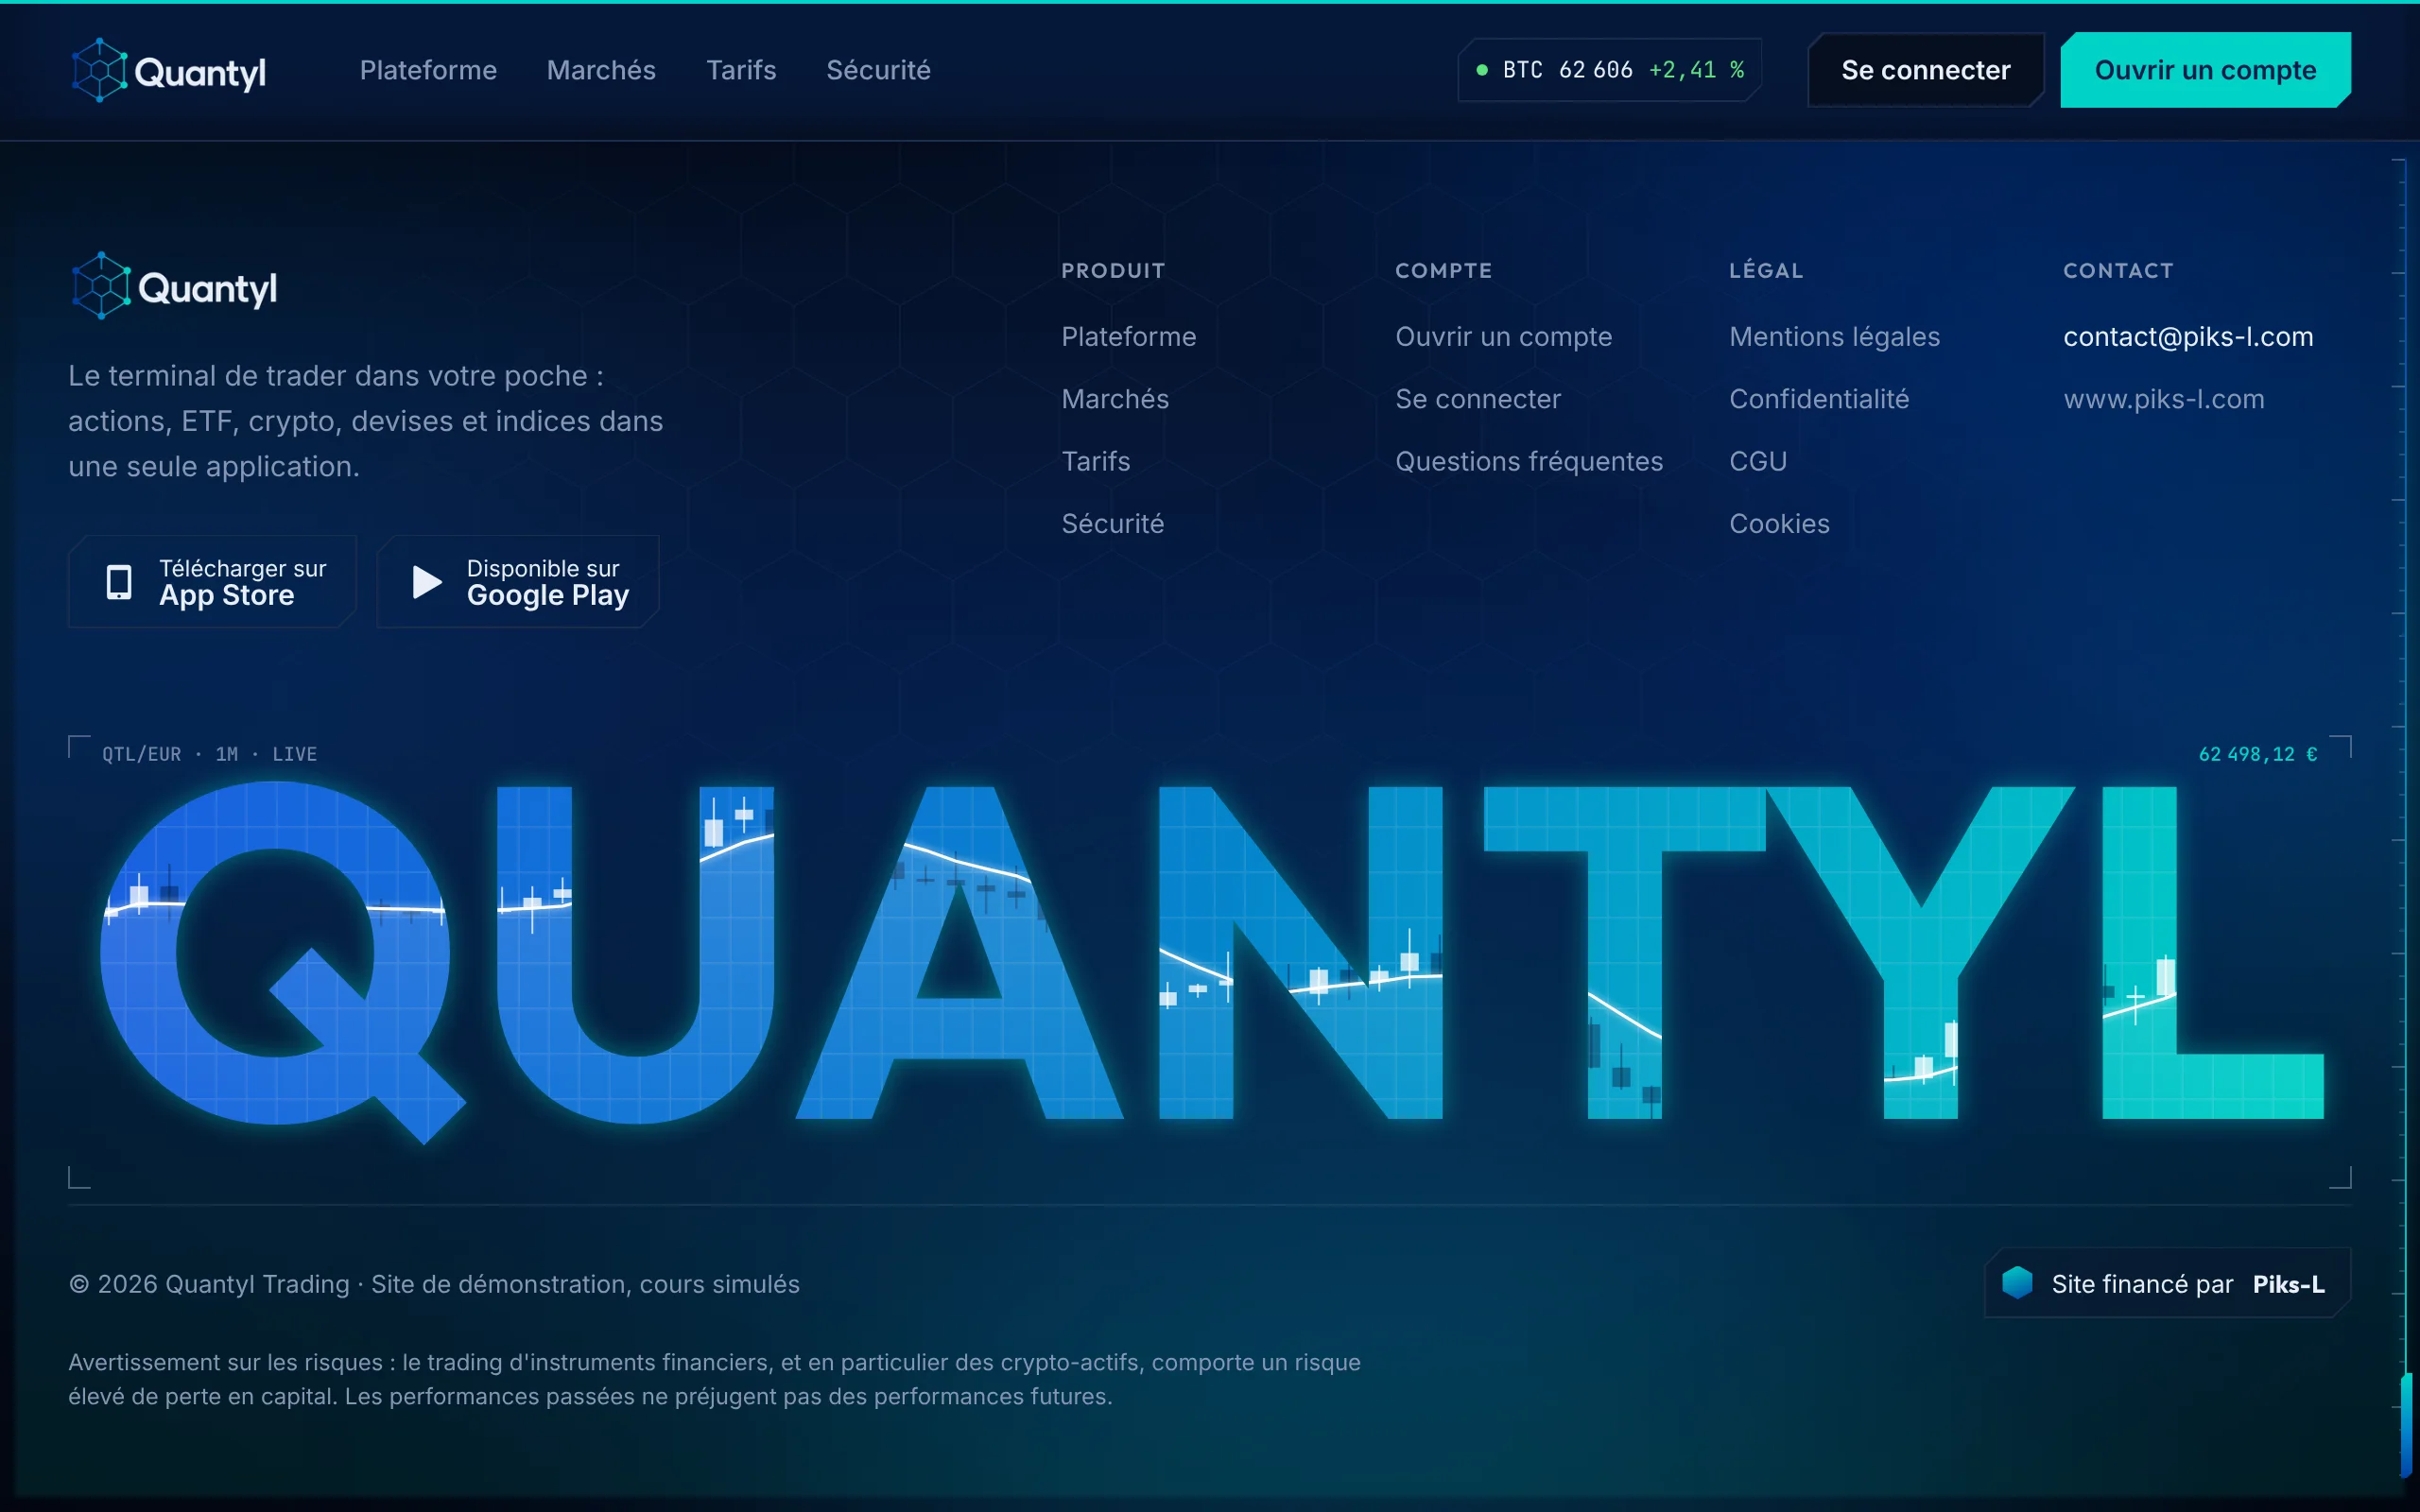Click the CONTACT column heading
2420x1512 pixels.
point(2118,271)
